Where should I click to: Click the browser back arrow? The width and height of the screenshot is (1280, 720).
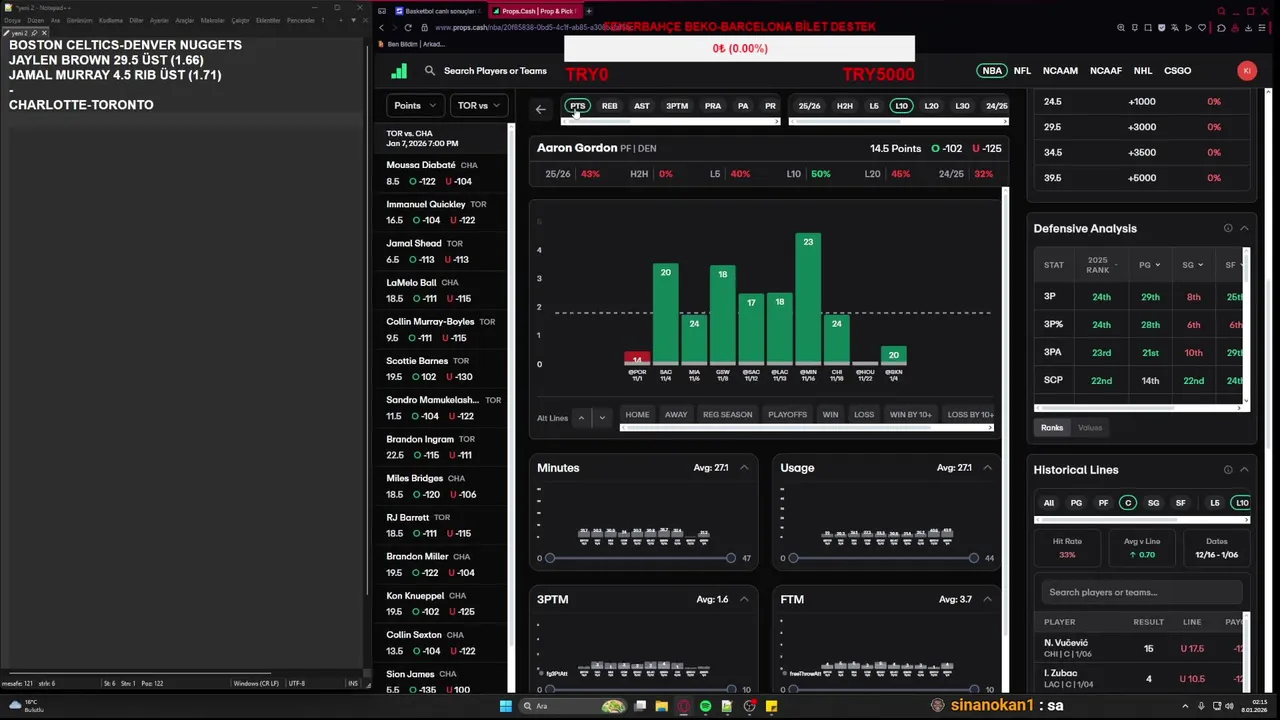pos(381,28)
